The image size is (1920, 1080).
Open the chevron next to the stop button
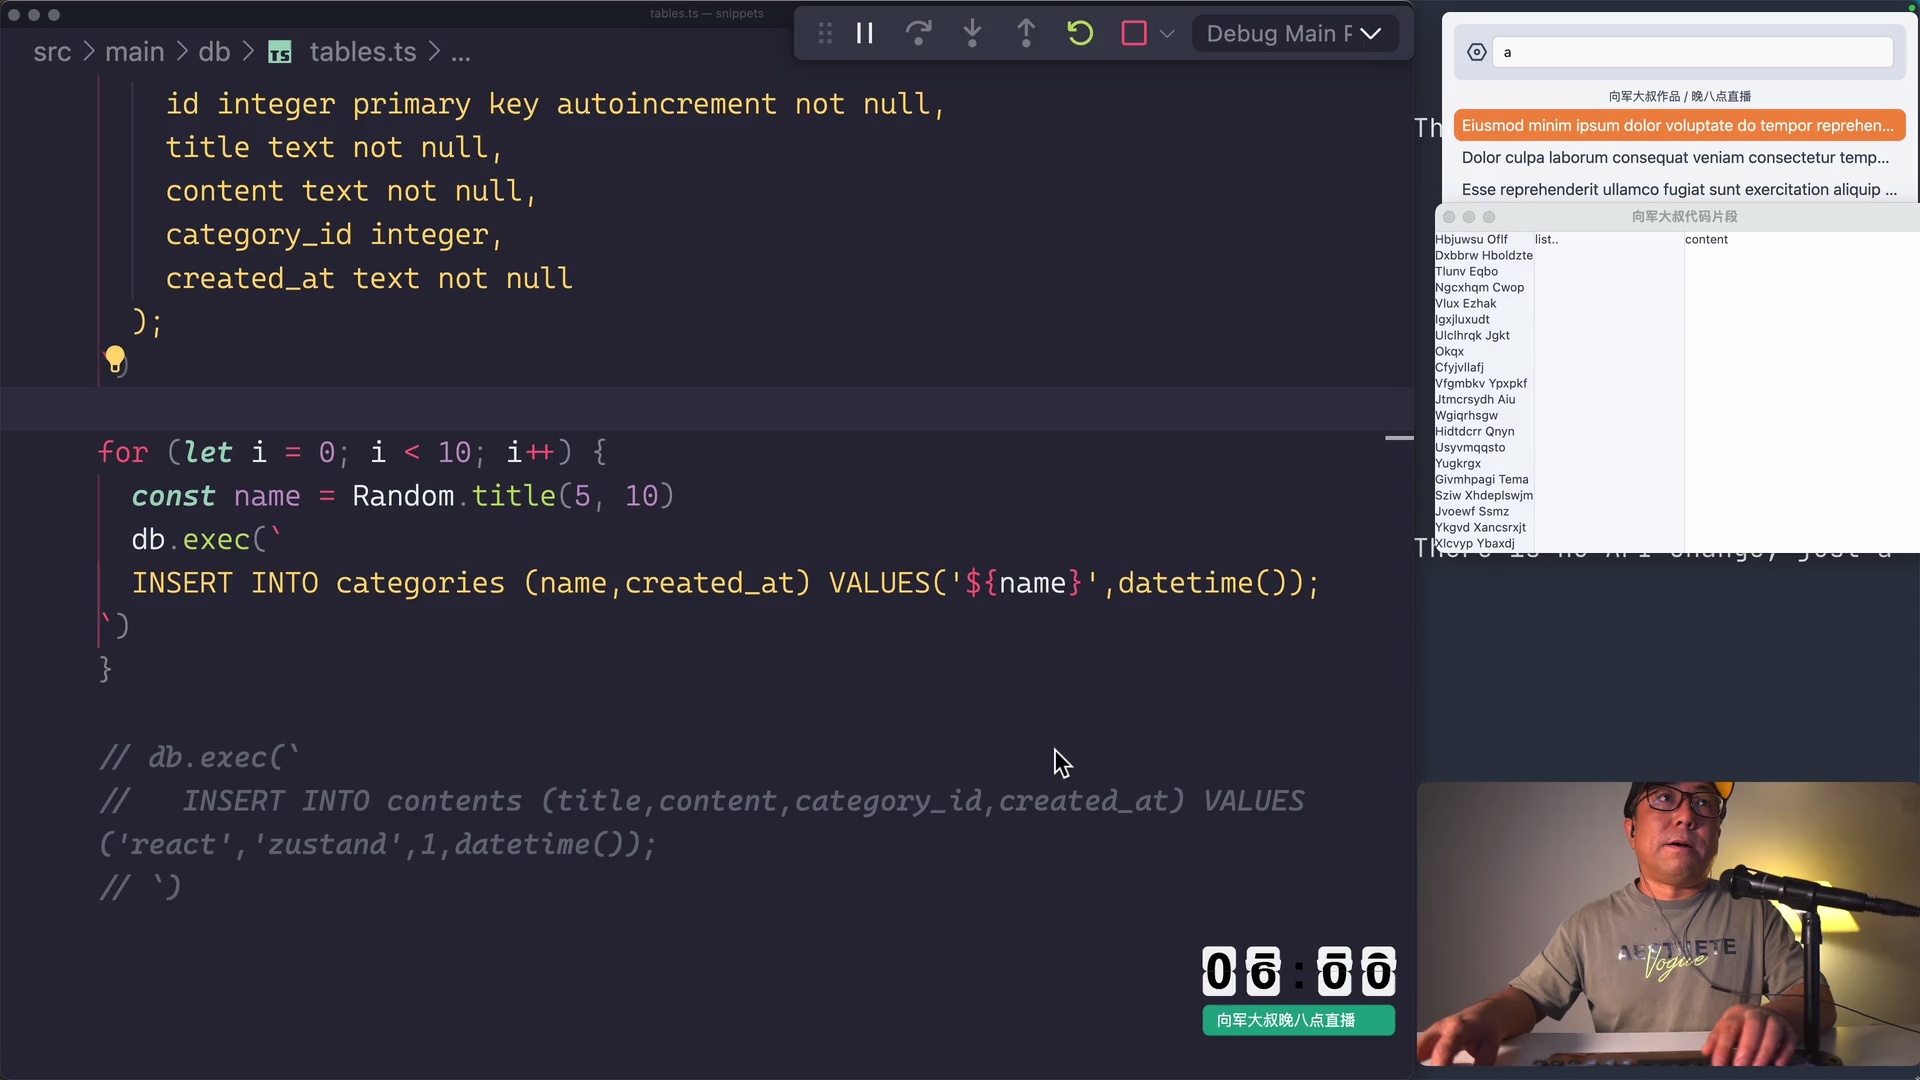(x=1168, y=33)
